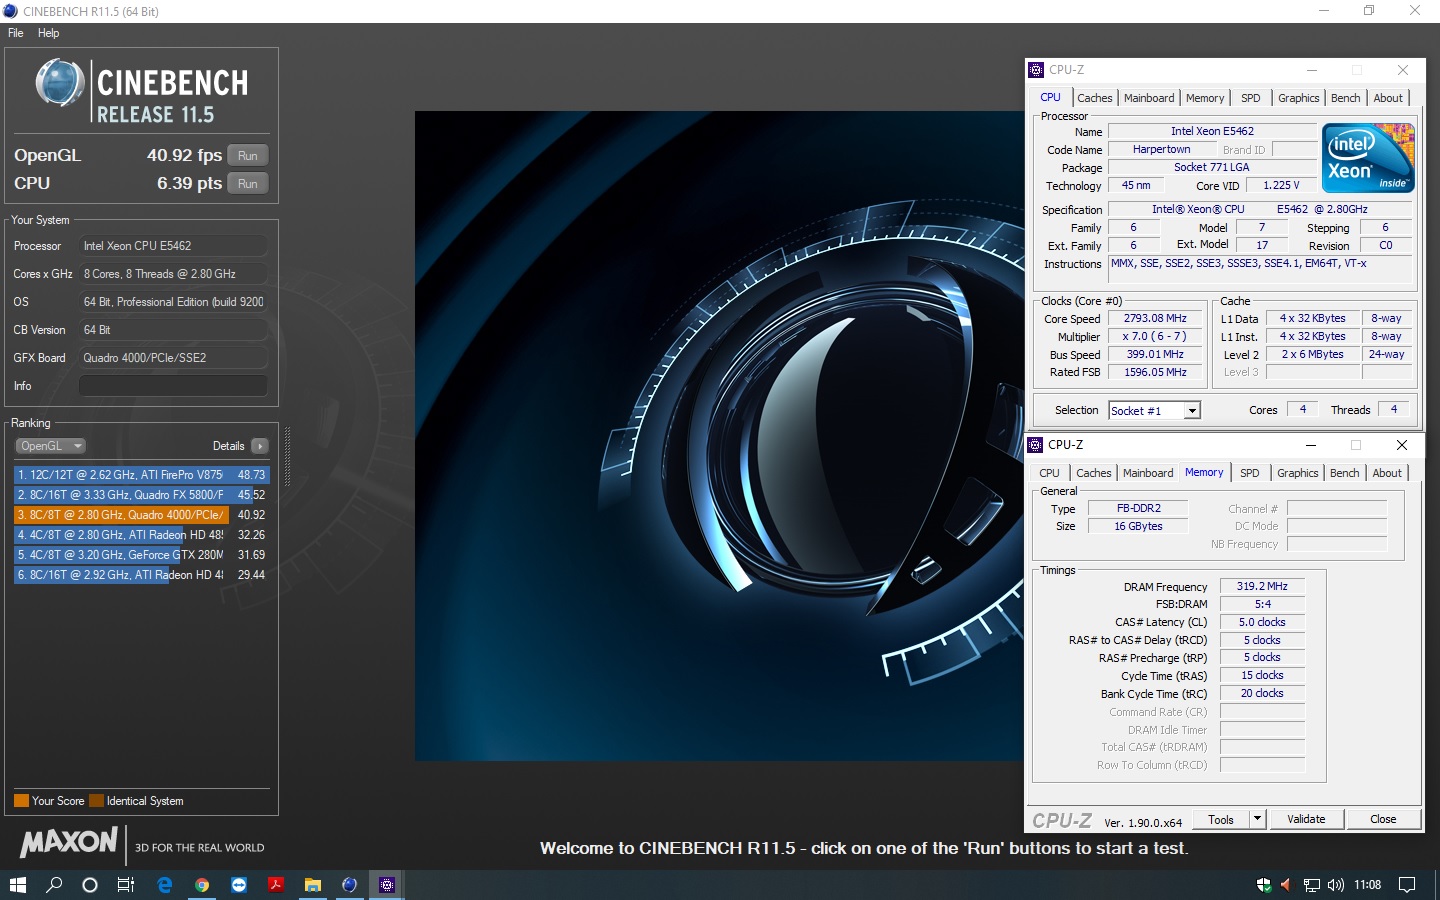Viewport: 1440px width, 900px height.
Task: Click the Cinebench sphere logo
Action: tap(60, 83)
